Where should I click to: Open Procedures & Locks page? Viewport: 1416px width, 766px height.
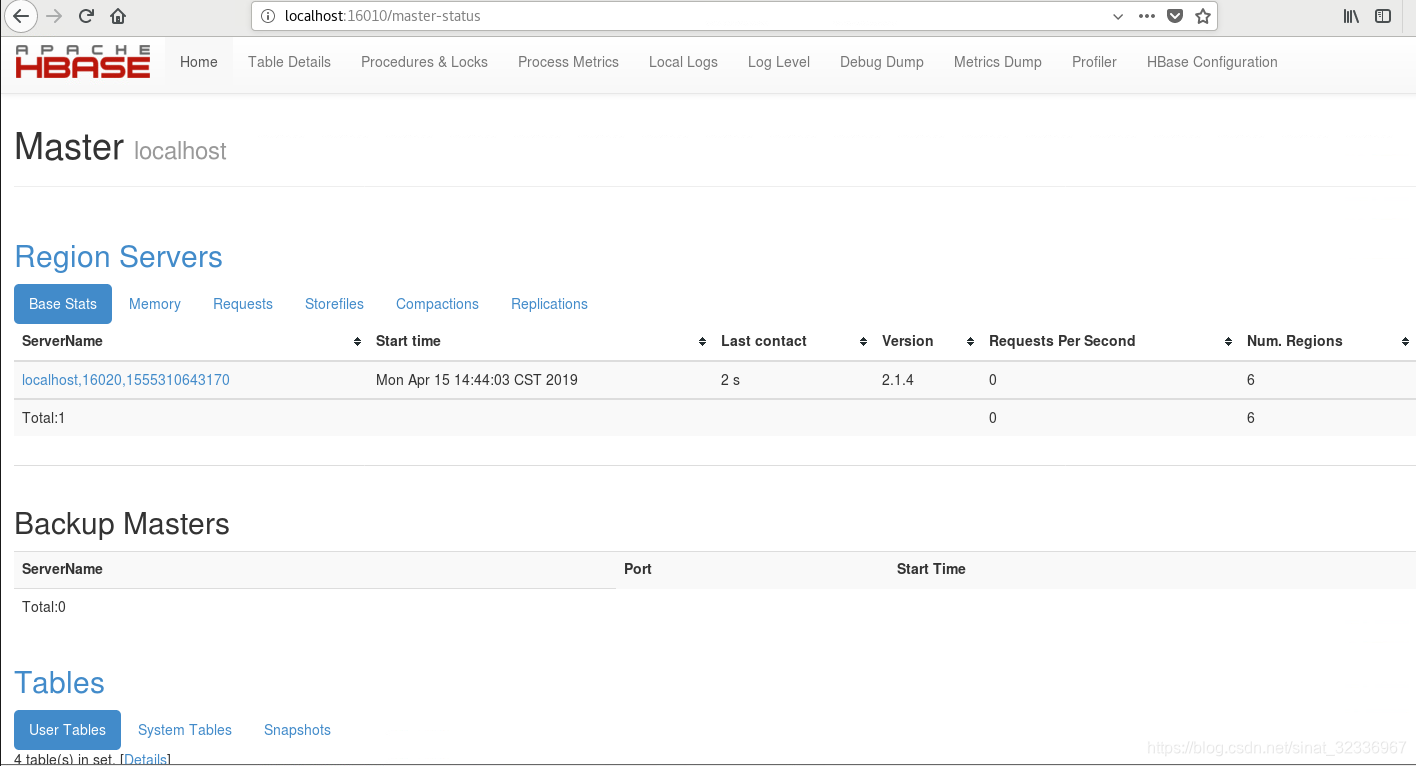click(424, 62)
